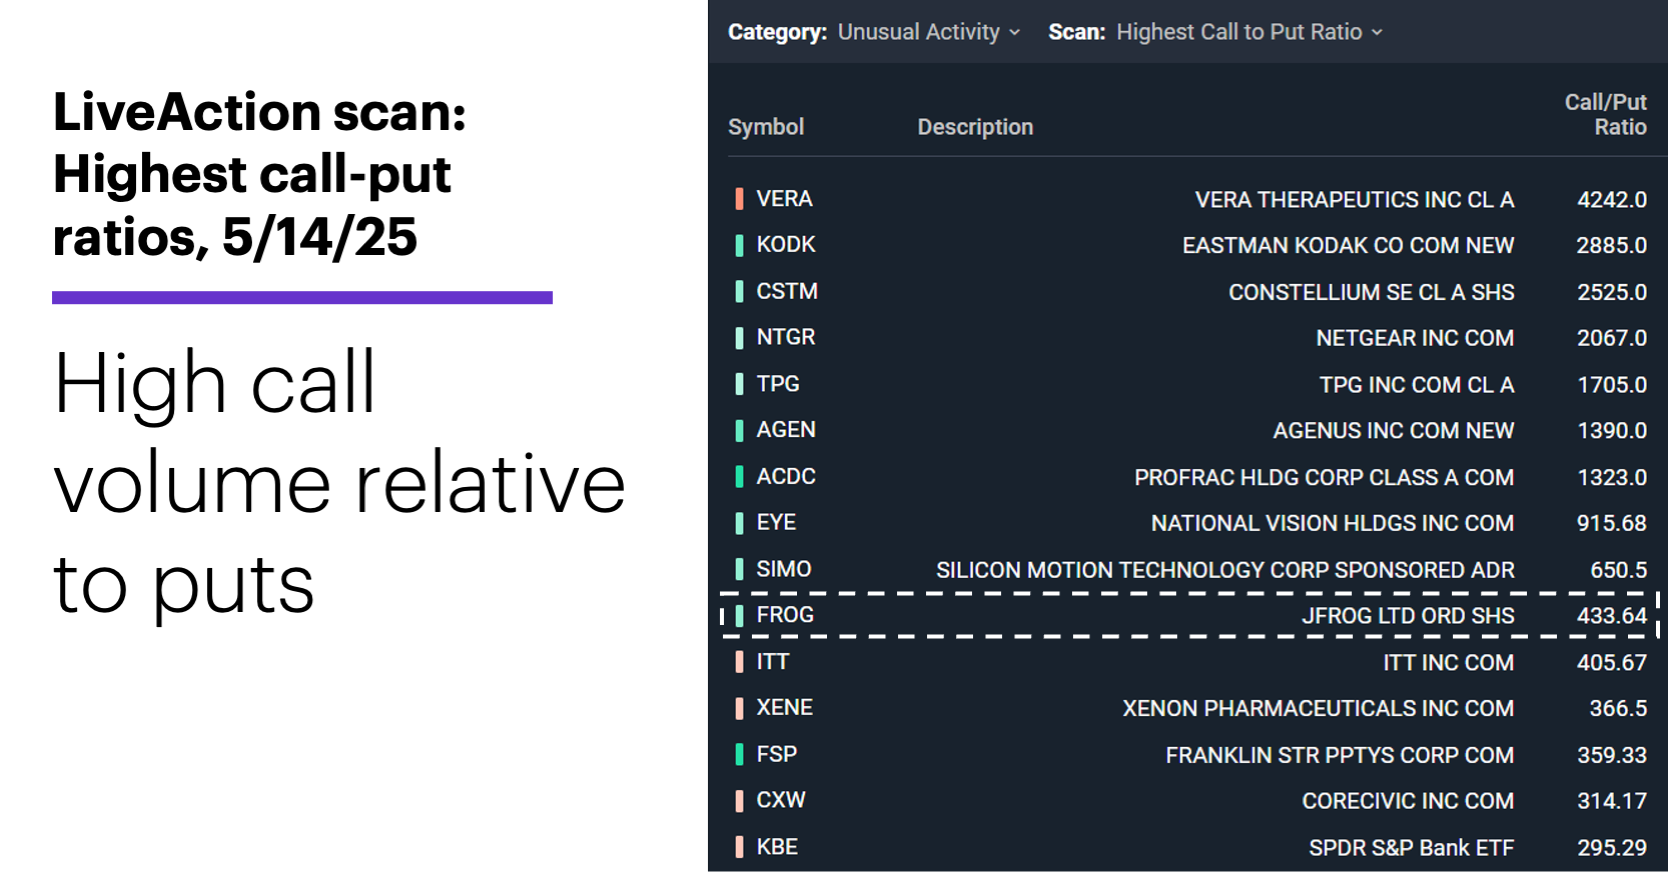Sort by the Symbol column header
This screenshot has width=1668, height=872.
point(766,127)
